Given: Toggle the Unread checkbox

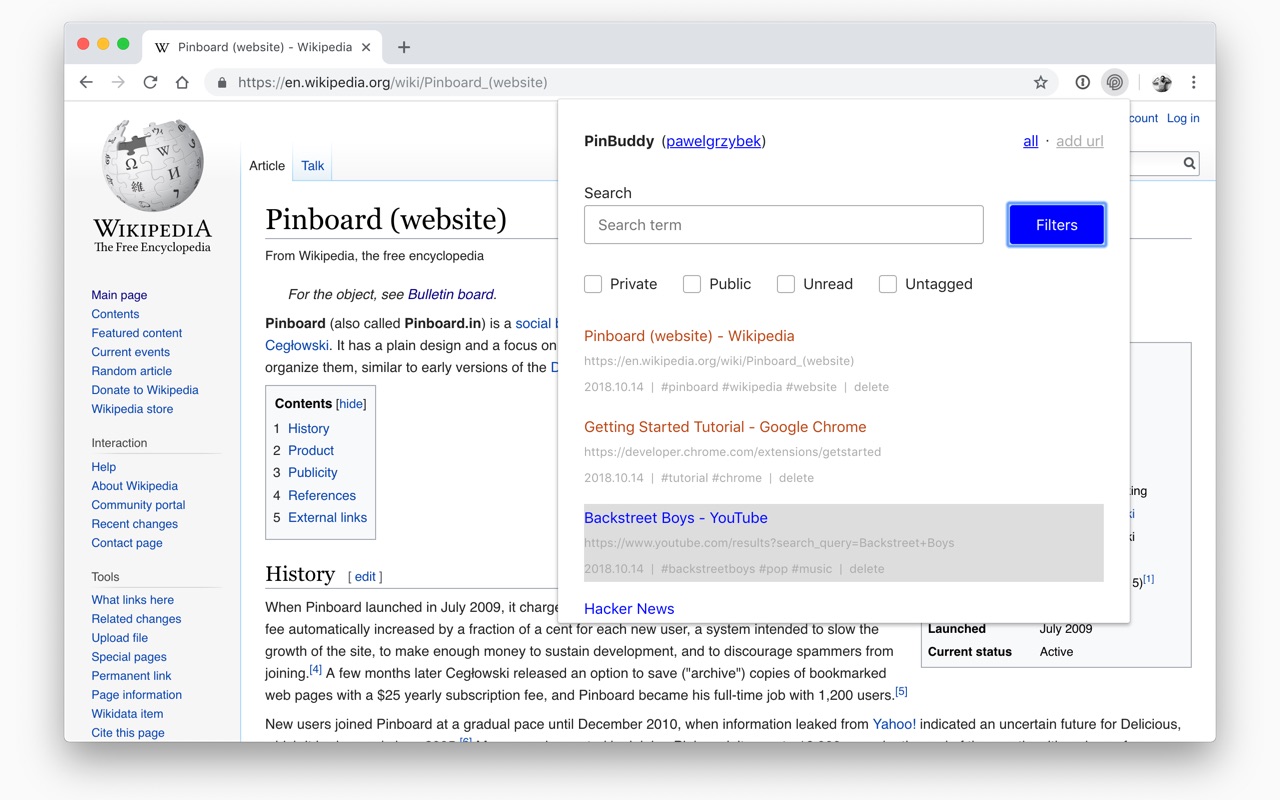Looking at the screenshot, I should click(x=786, y=284).
